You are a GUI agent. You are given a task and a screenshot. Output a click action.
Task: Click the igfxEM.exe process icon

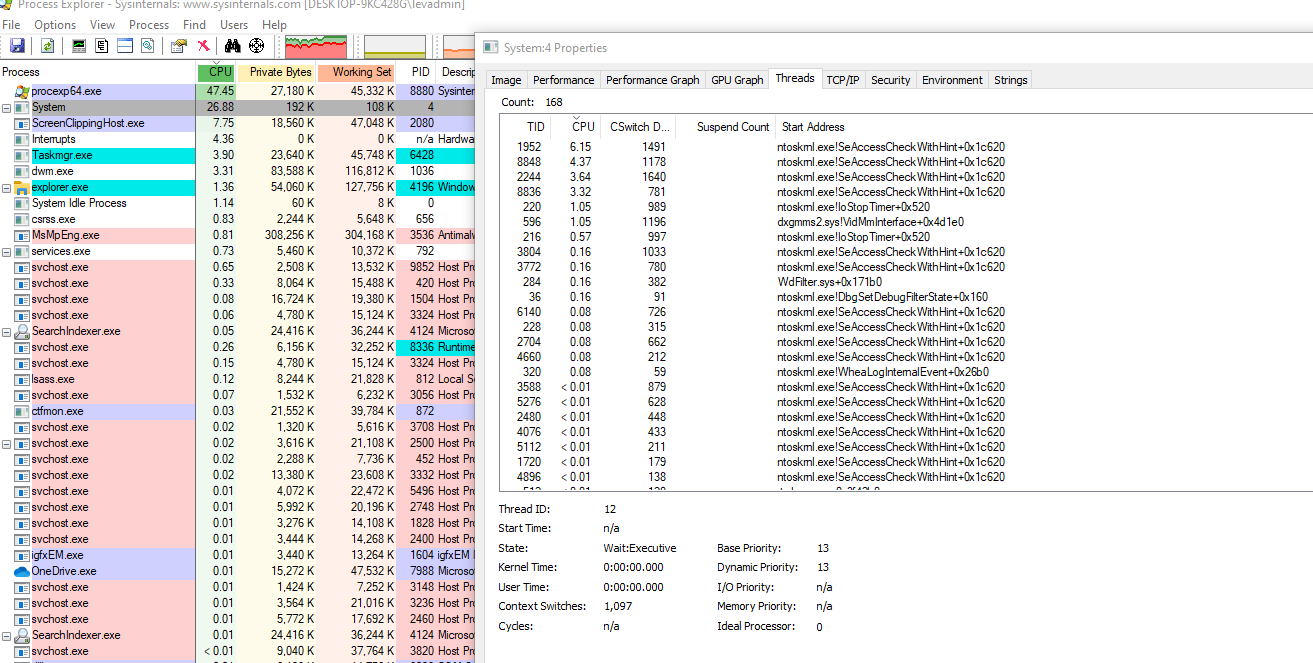click(x=22, y=555)
